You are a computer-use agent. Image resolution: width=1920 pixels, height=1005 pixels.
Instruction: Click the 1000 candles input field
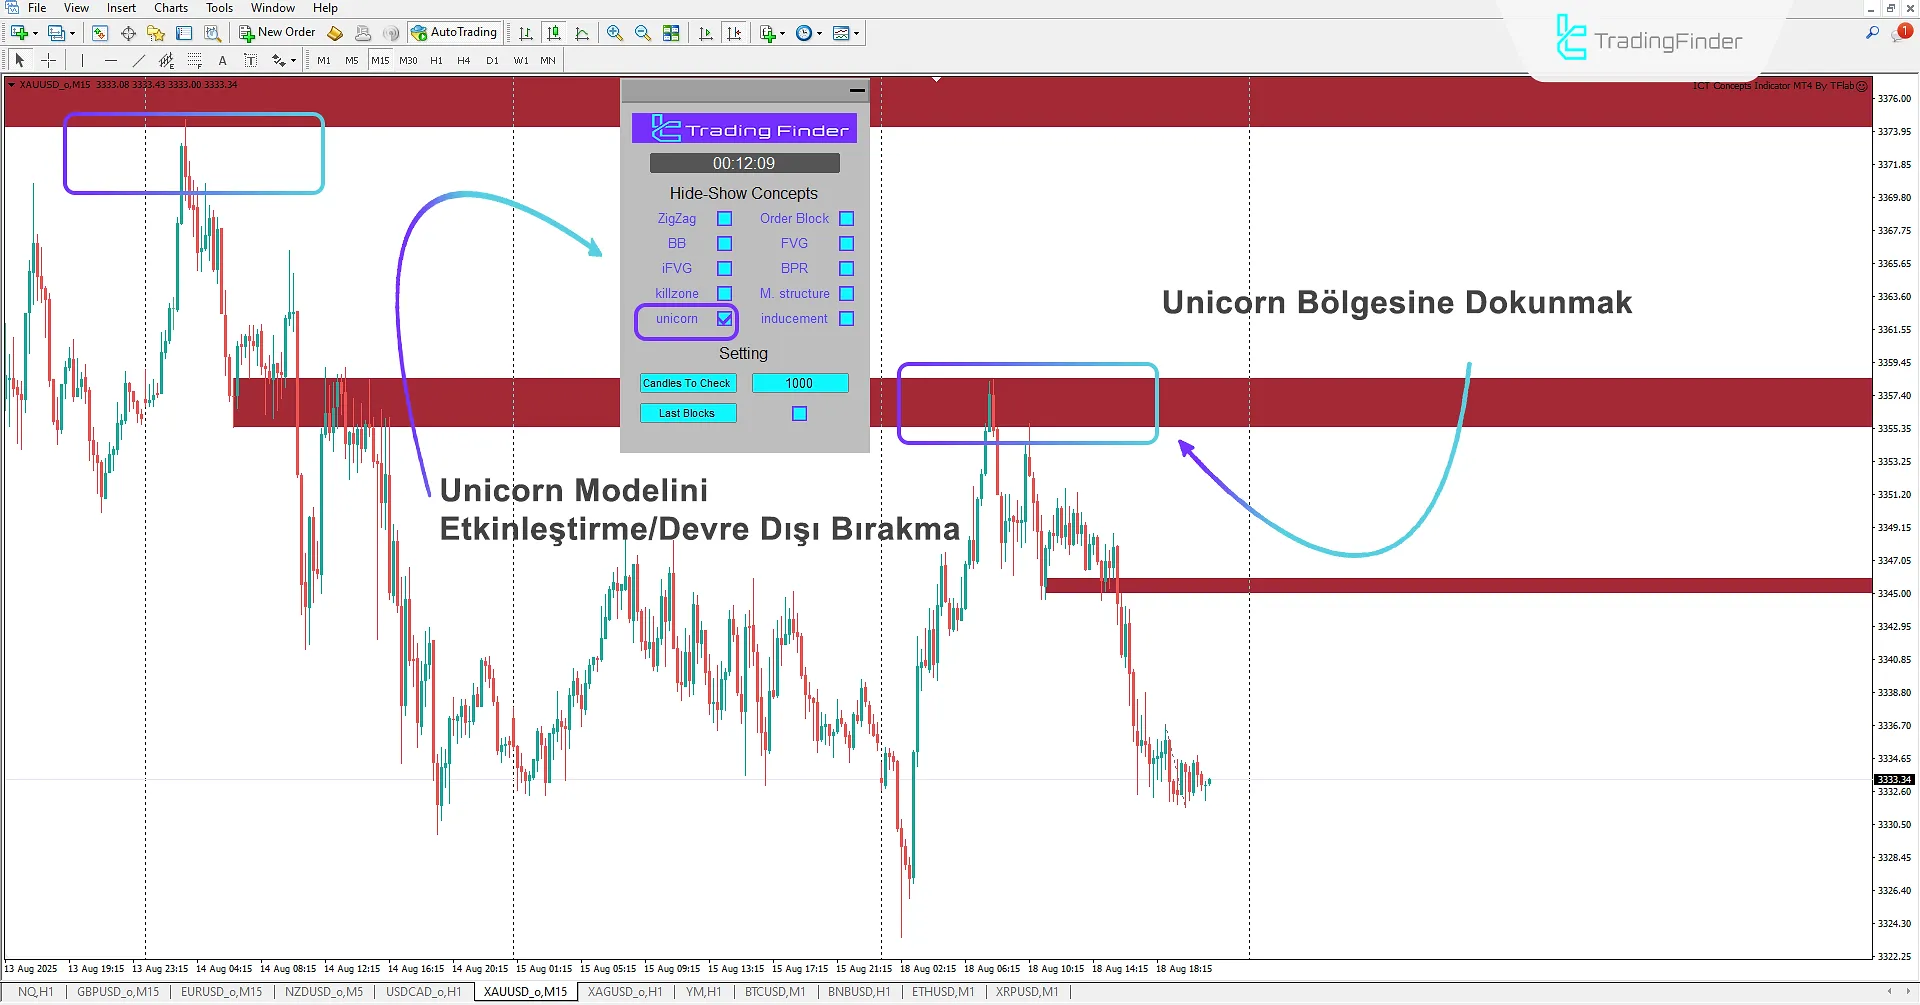800,383
